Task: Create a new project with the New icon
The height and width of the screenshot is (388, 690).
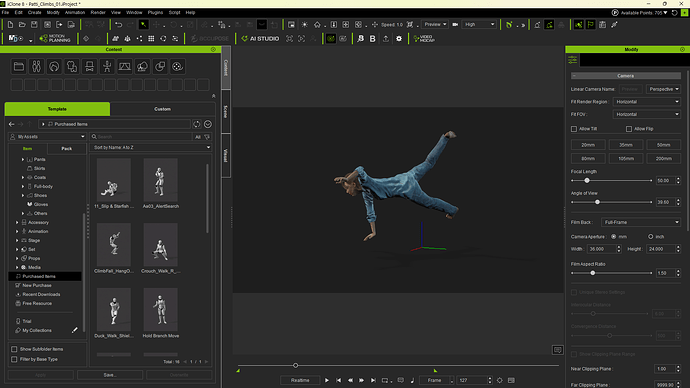Action: coord(10,25)
